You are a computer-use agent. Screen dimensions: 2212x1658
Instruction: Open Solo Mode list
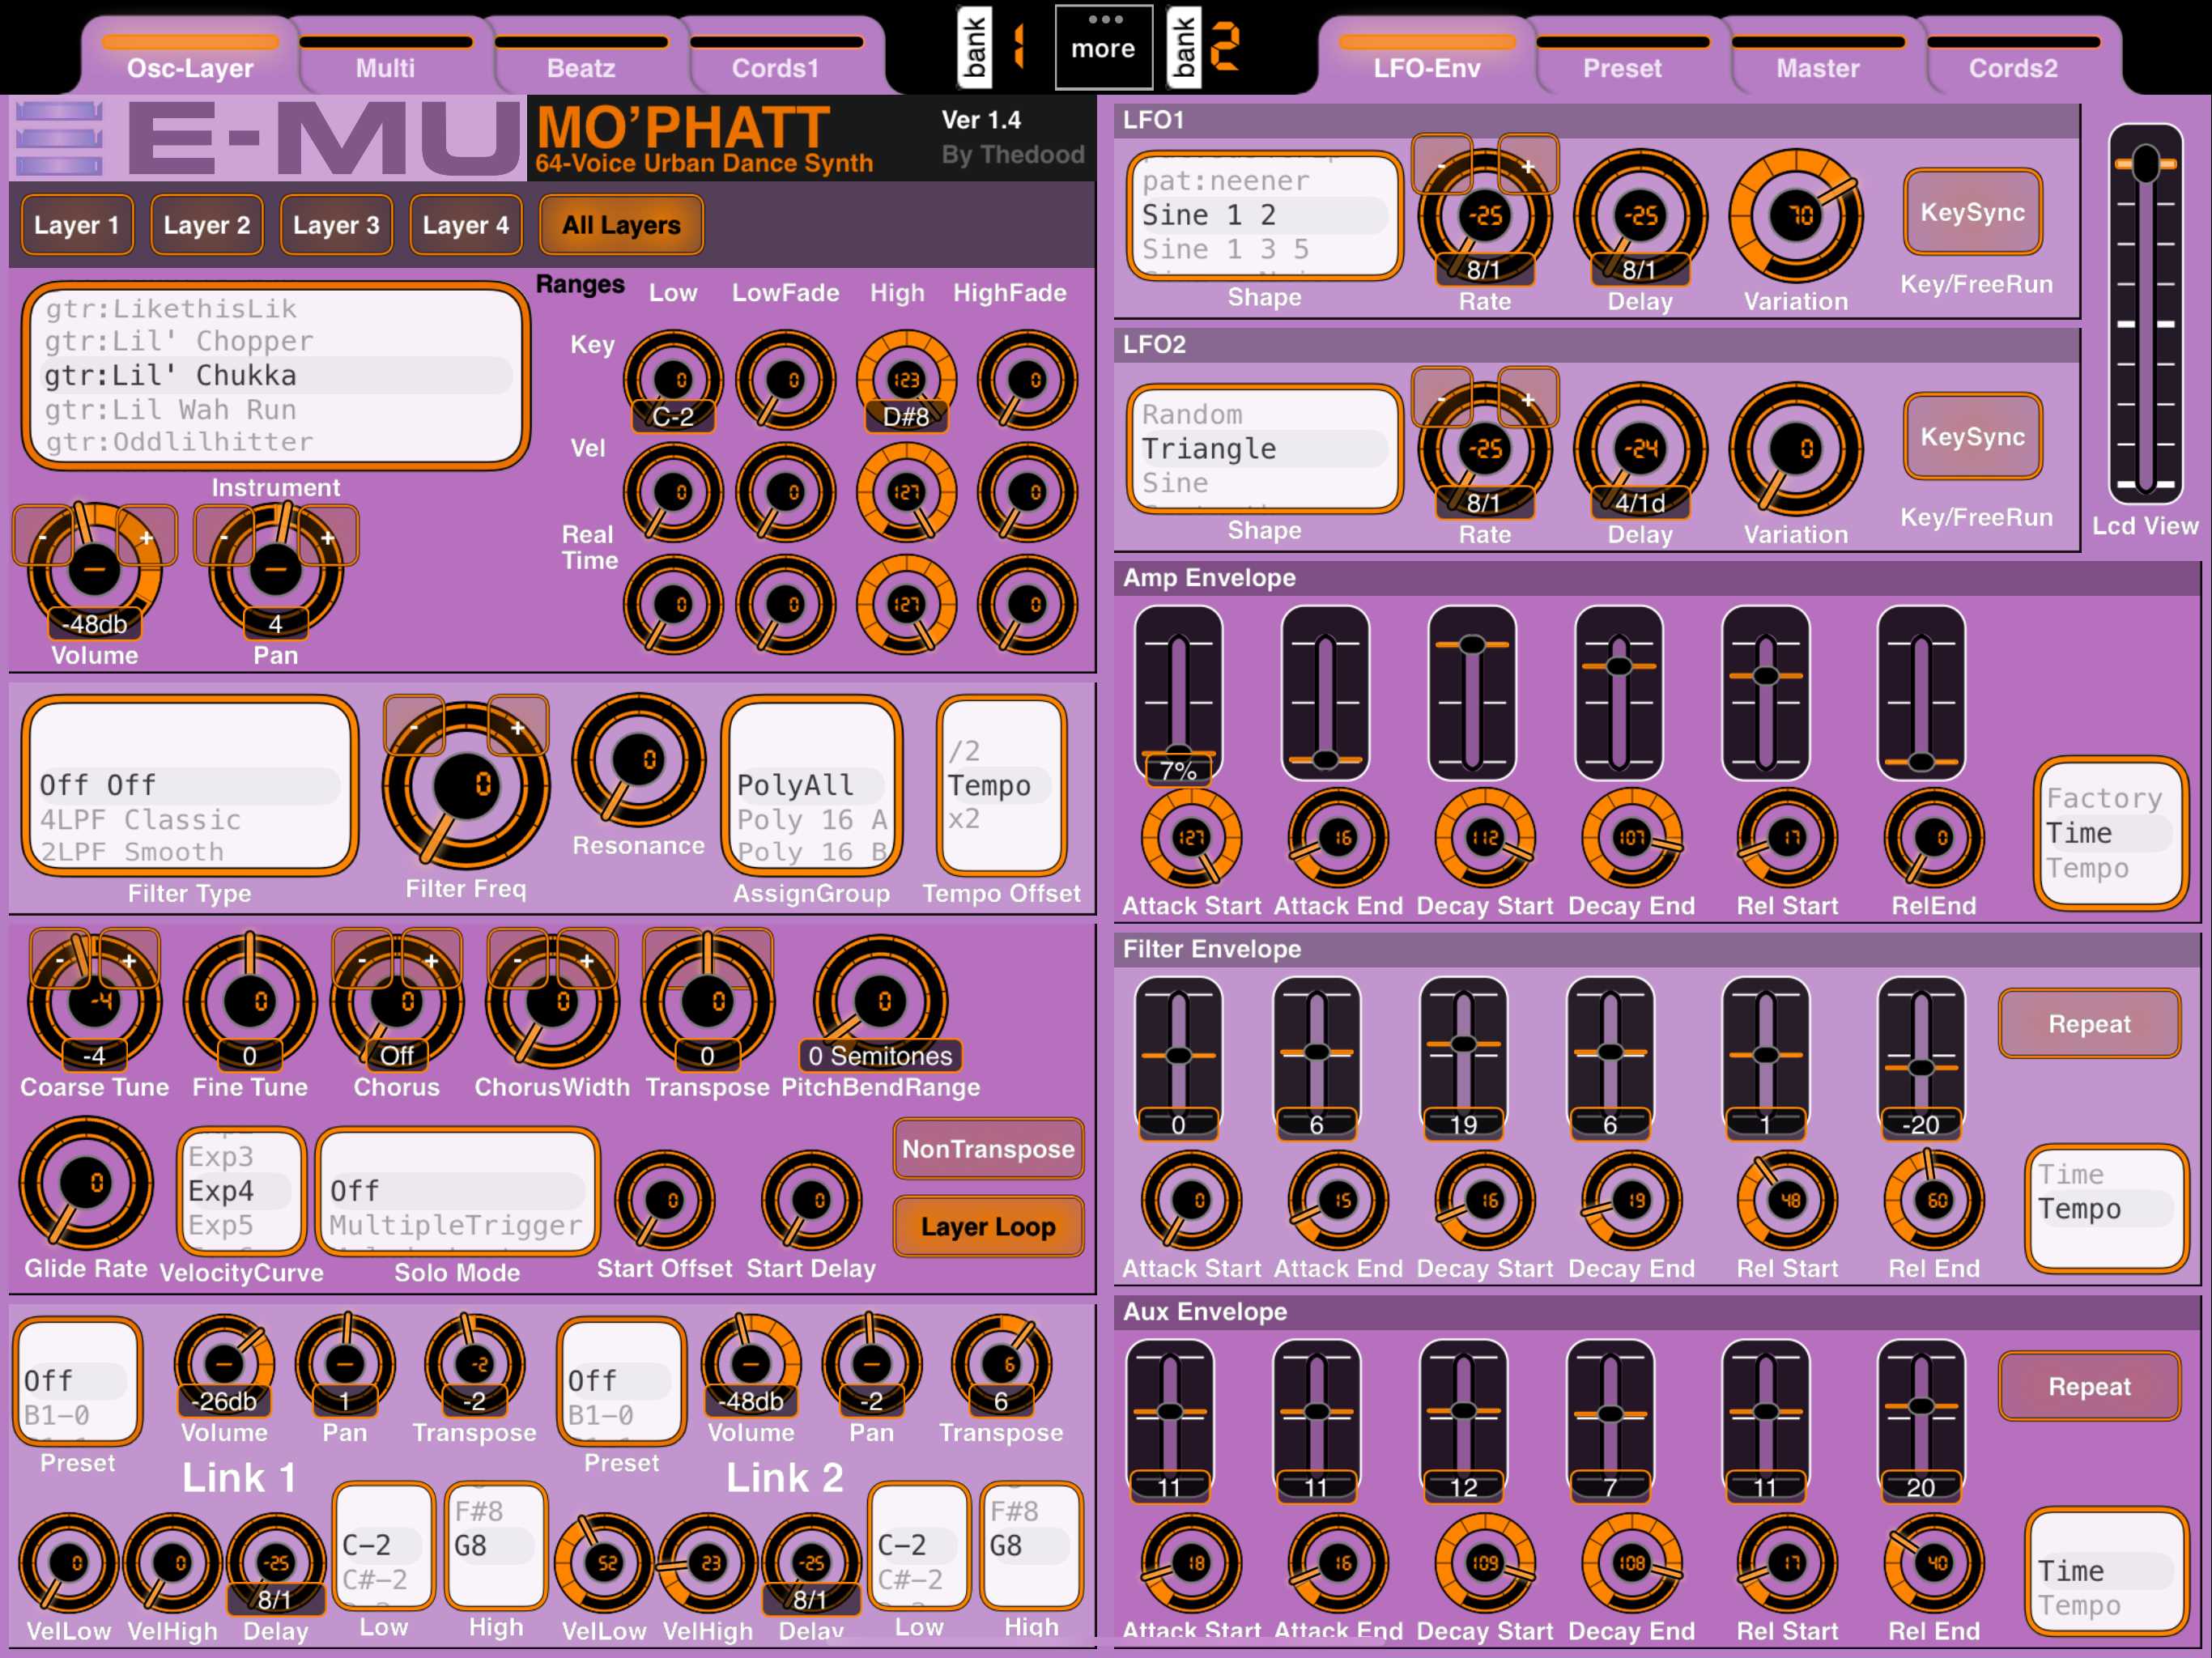457,1191
